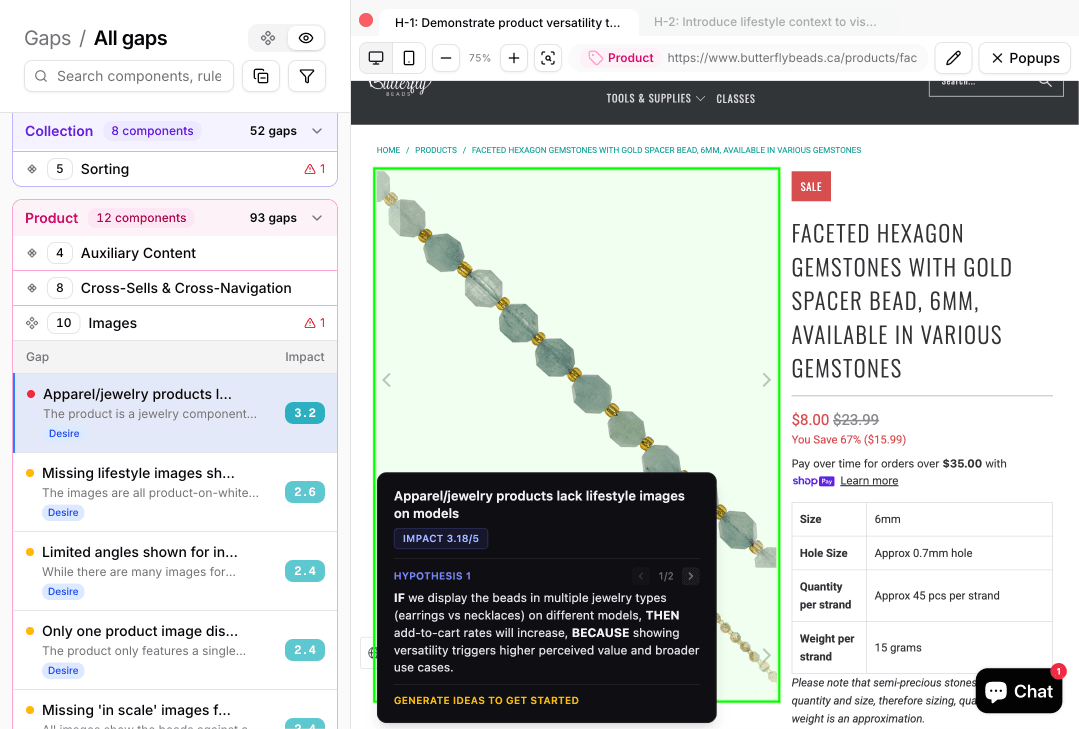Click the butterflybeads URL field
The height and width of the screenshot is (729, 1079).
(792, 58)
